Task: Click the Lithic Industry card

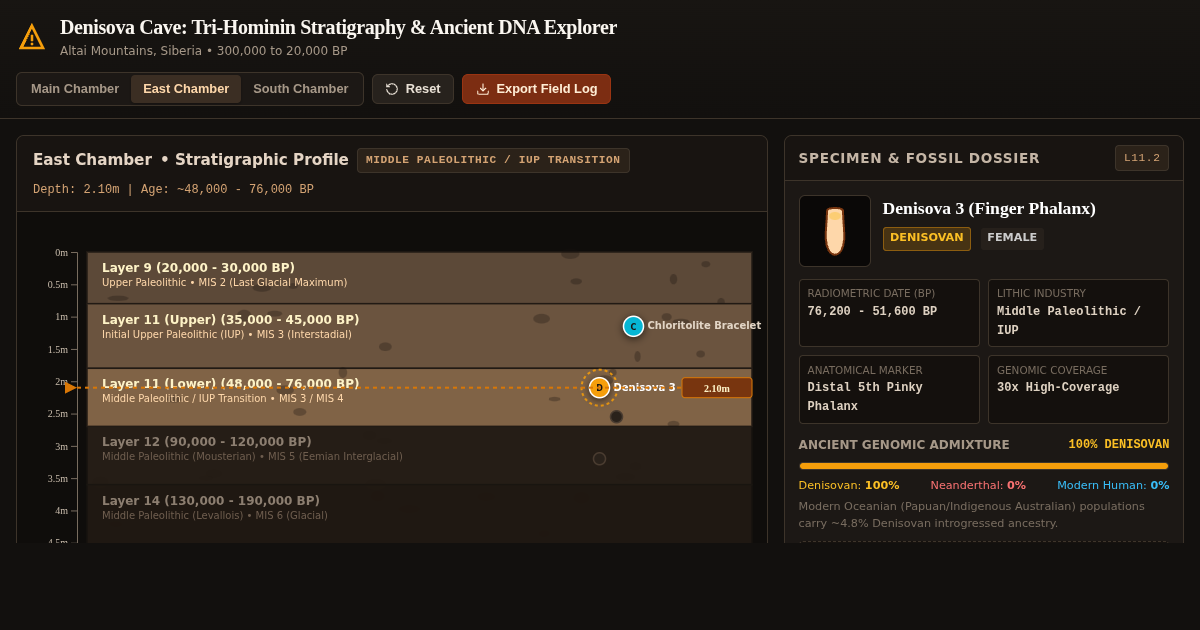Action: [x=1078, y=313]
